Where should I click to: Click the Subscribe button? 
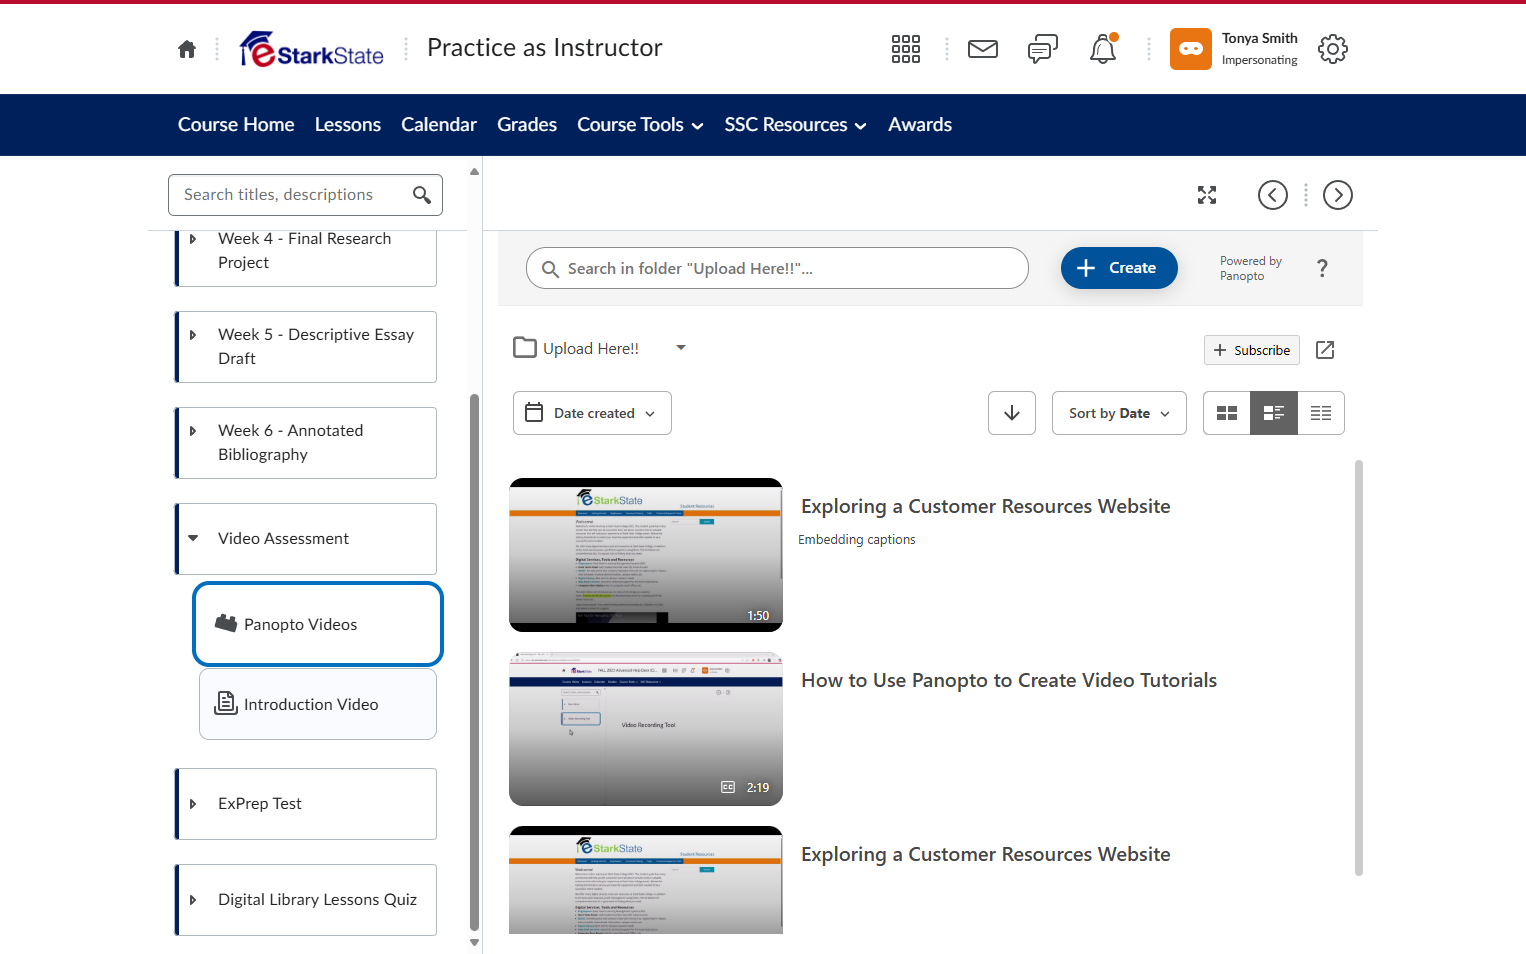point(1252,350)
